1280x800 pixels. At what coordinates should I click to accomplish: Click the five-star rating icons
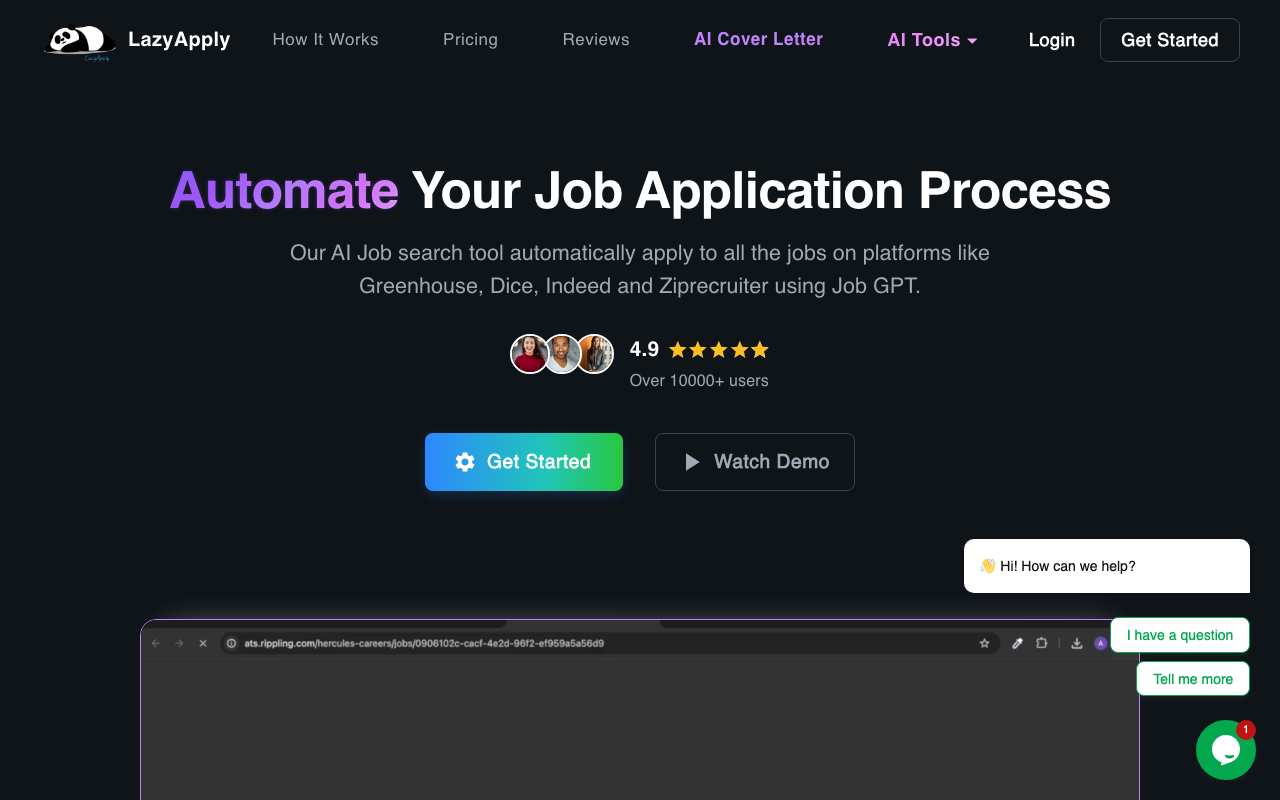click(719, 350)
